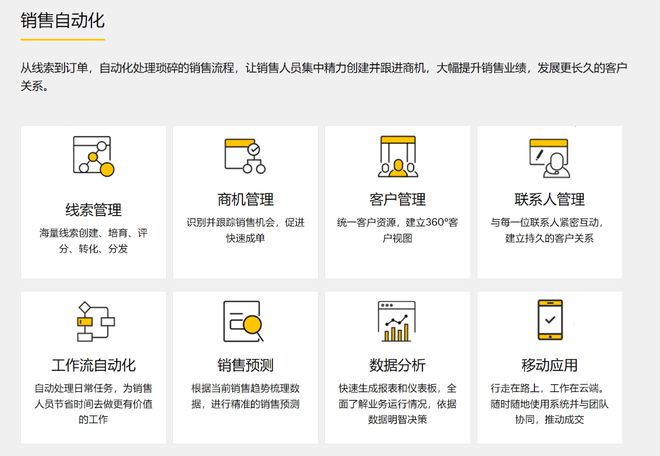Select the 联系人管理 heading
Image resolution: width=660 pixels, height=456 pixels.
[549, 199]
